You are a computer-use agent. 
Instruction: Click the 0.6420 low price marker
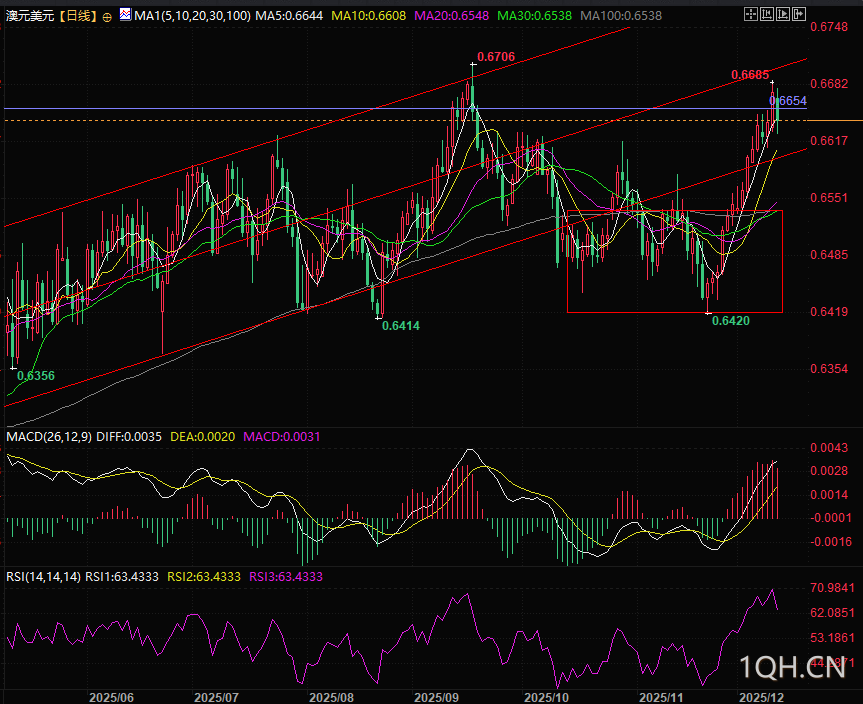(x=730, y=321)
